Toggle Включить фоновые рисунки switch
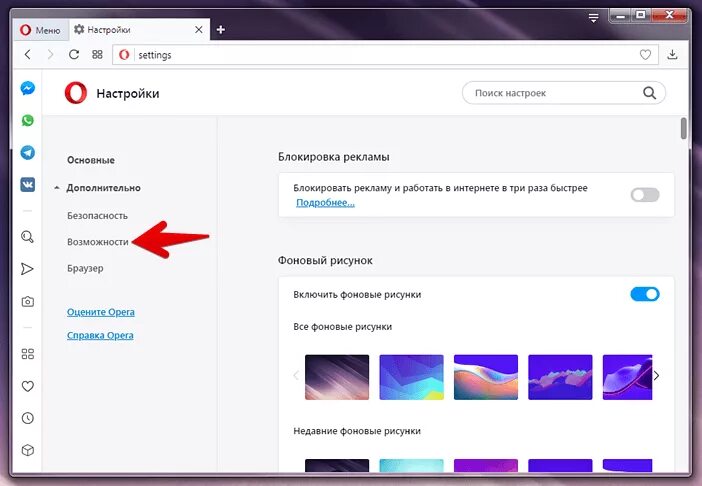This screenshot has width=702, height=486. coord(645,294)
